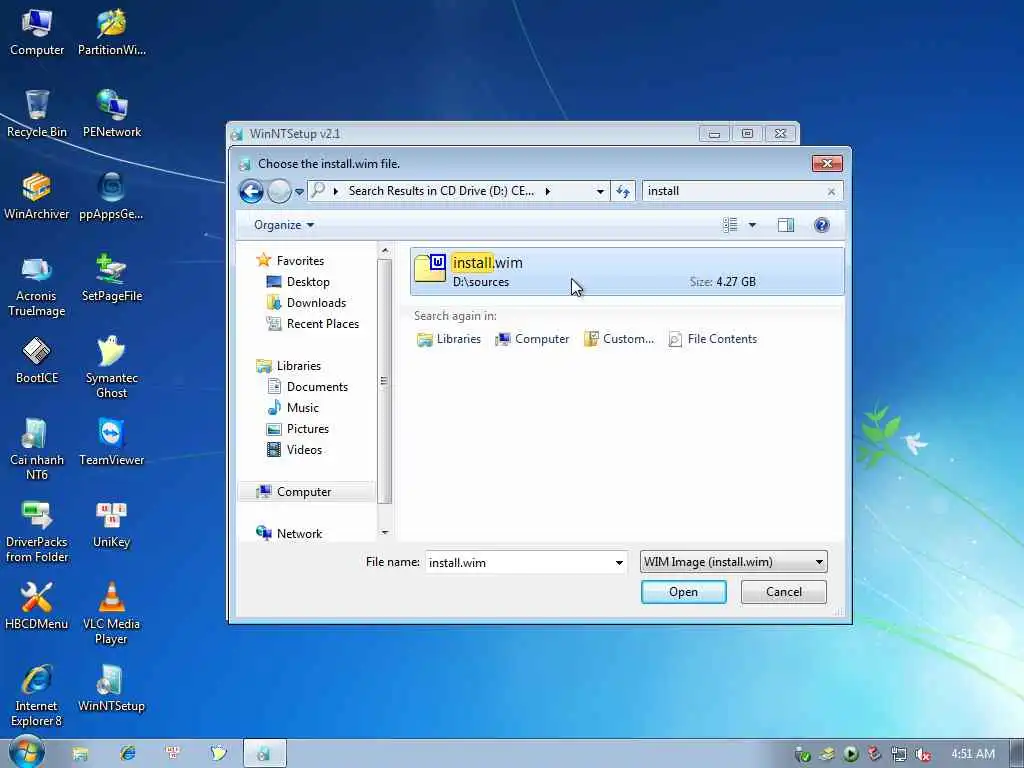Clear the search box with the X

pyautogui.click(x=831, y=191)
